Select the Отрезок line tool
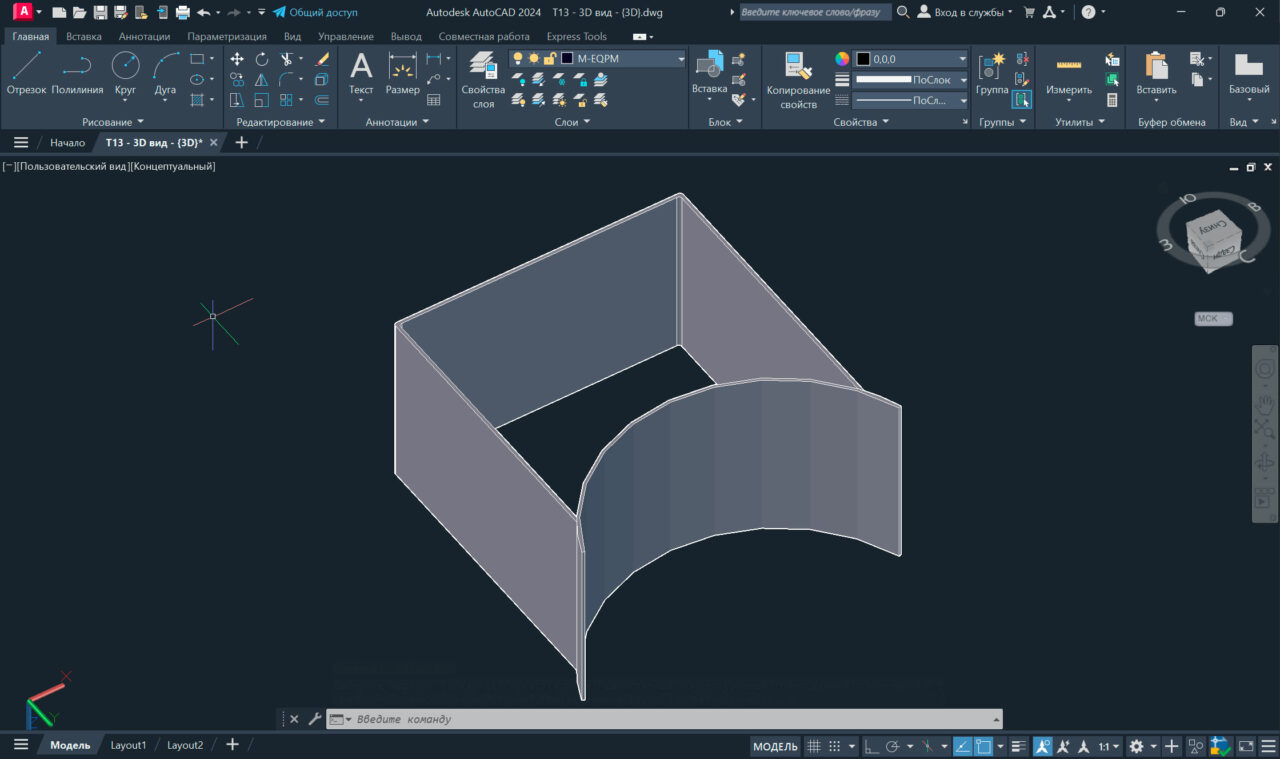1280x759 pixels. (x=26, y=74)
